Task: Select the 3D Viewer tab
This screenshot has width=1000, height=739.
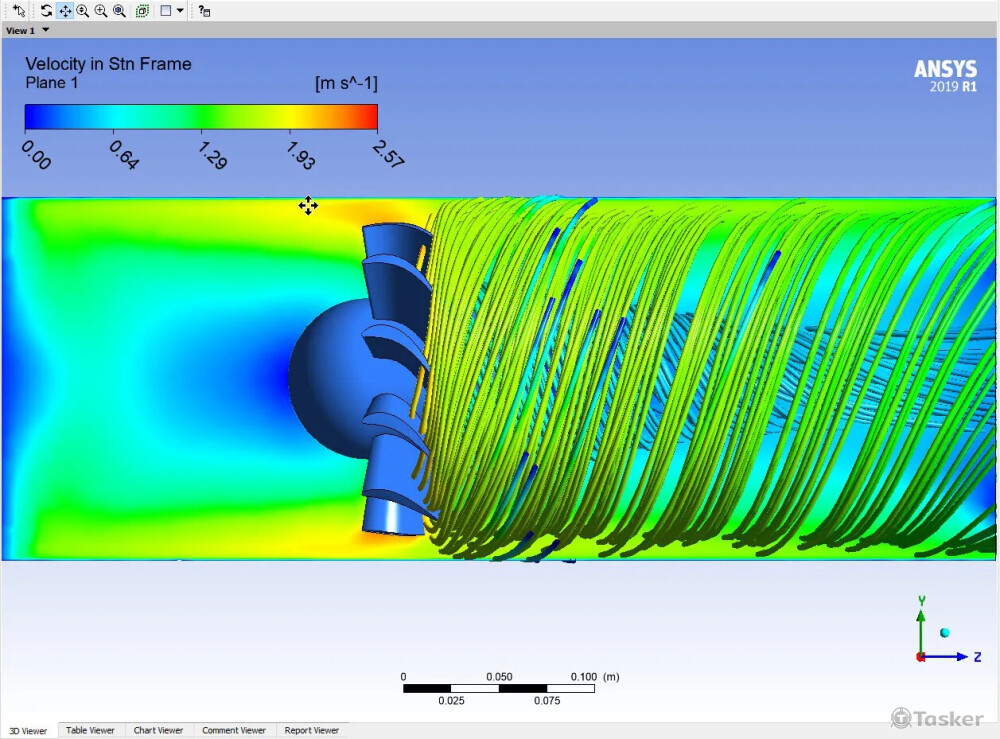Action: coord(28,731)
